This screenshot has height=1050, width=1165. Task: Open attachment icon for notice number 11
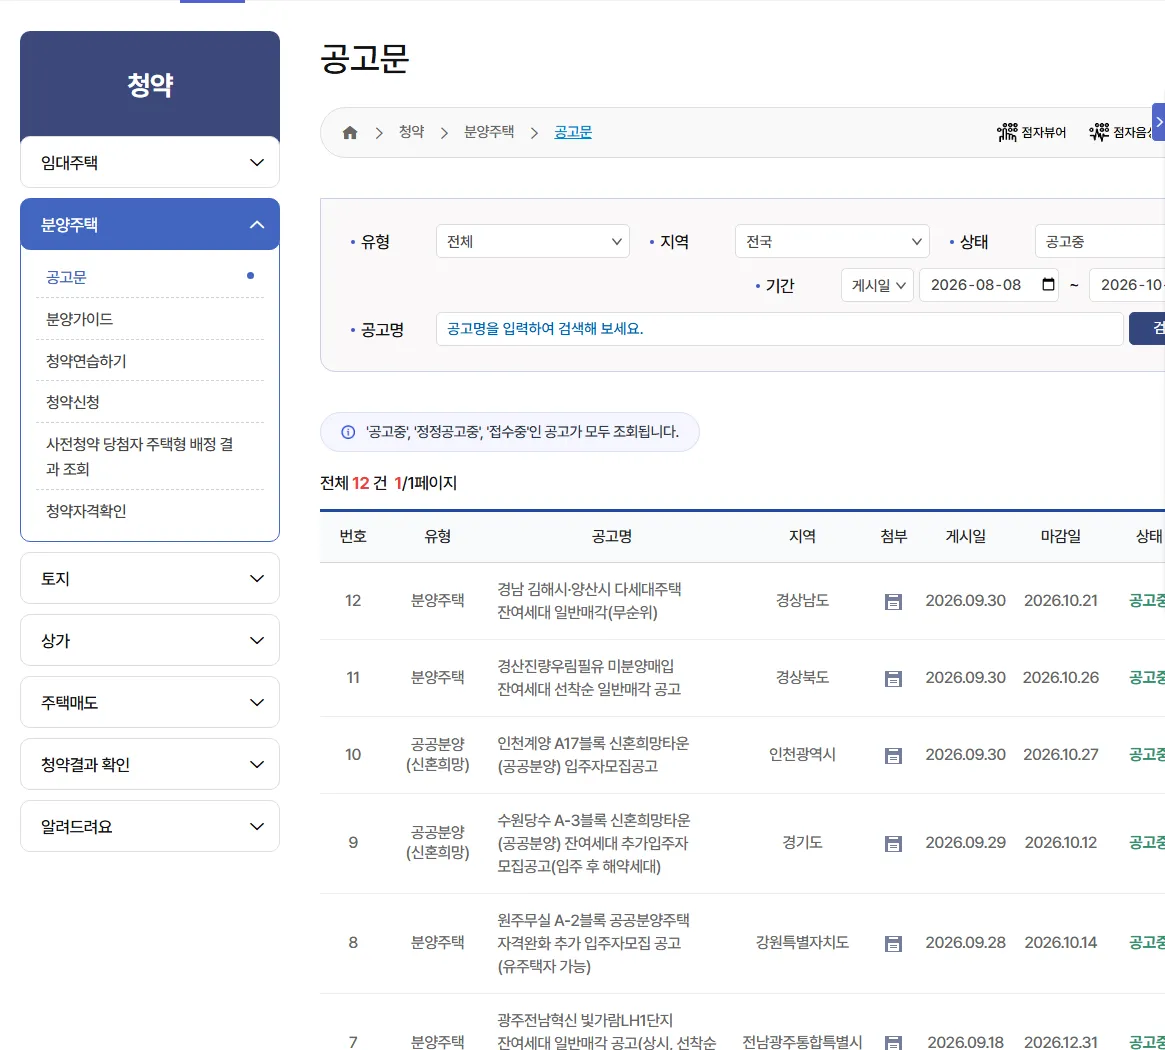point(893,678)
